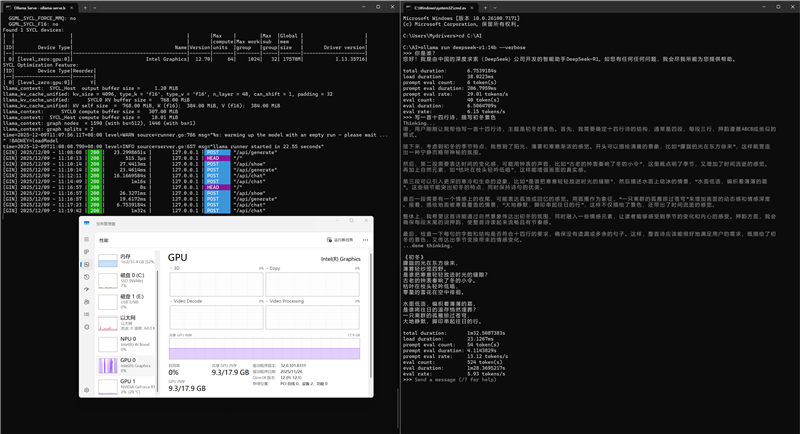The width and height of the screenshot is (800, 434).
Task: Expand the 3D engine graph dropdown
Action: [173, 268]
